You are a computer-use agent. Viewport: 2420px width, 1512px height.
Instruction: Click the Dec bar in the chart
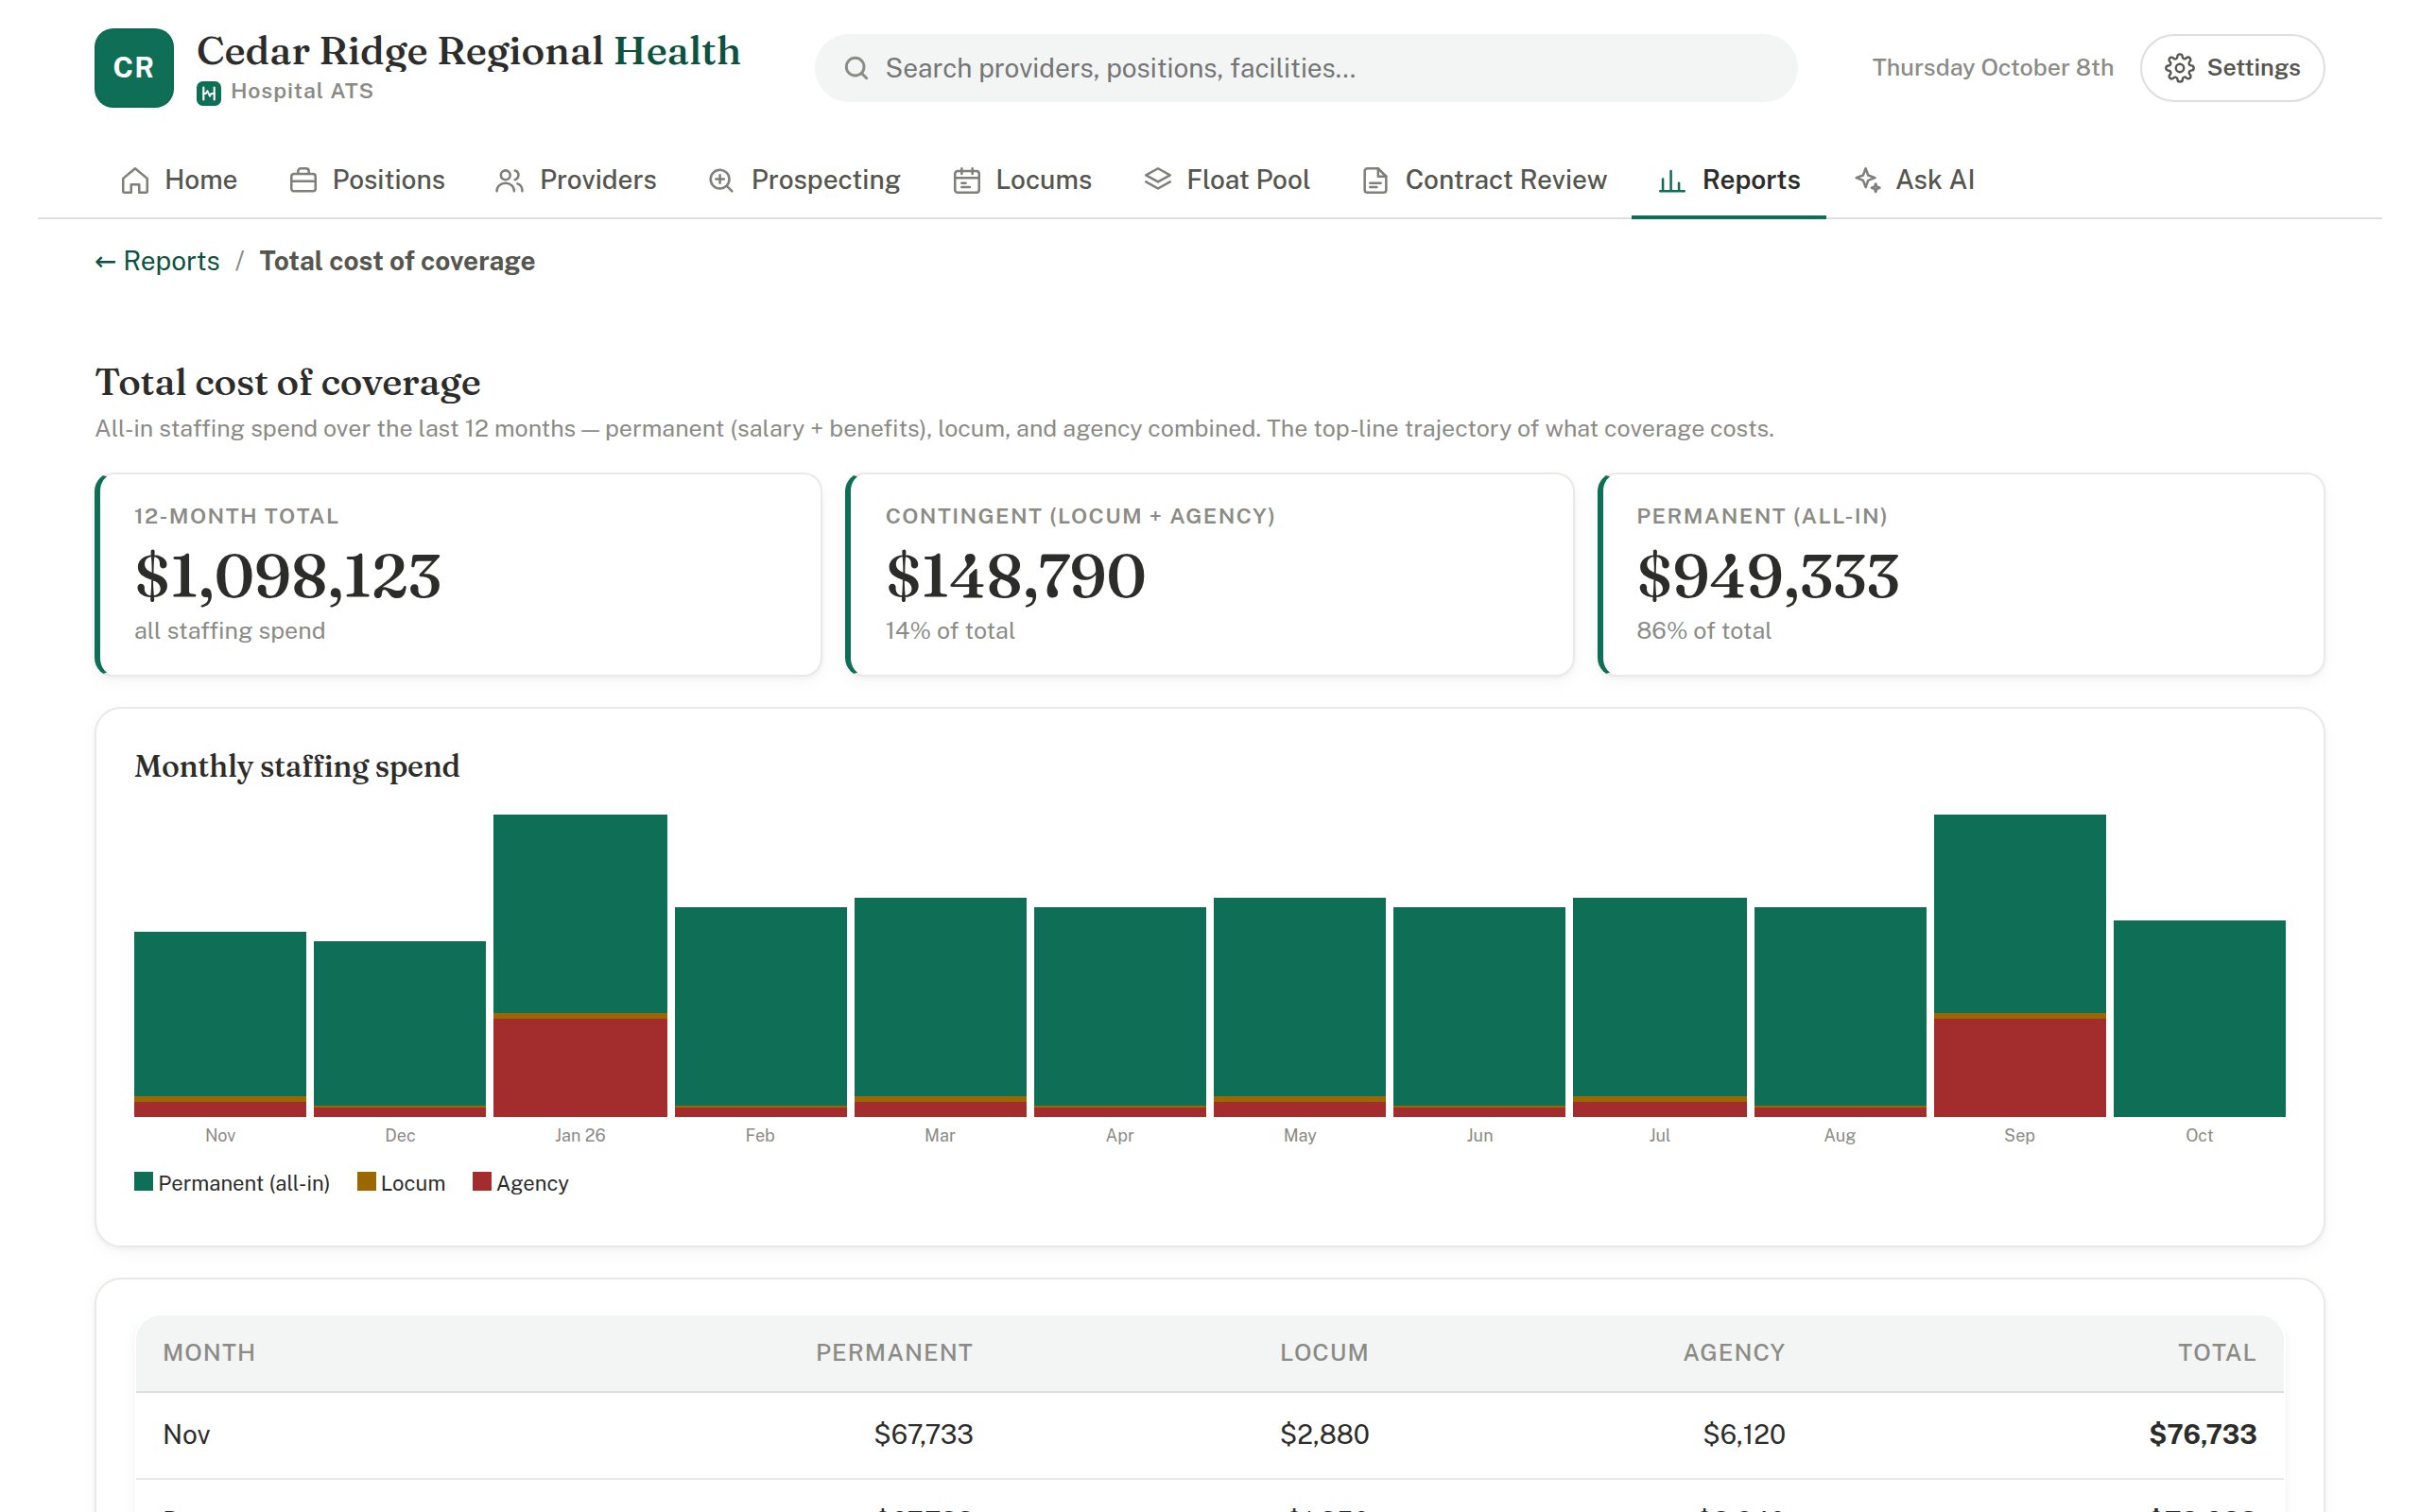(400, 1029)
